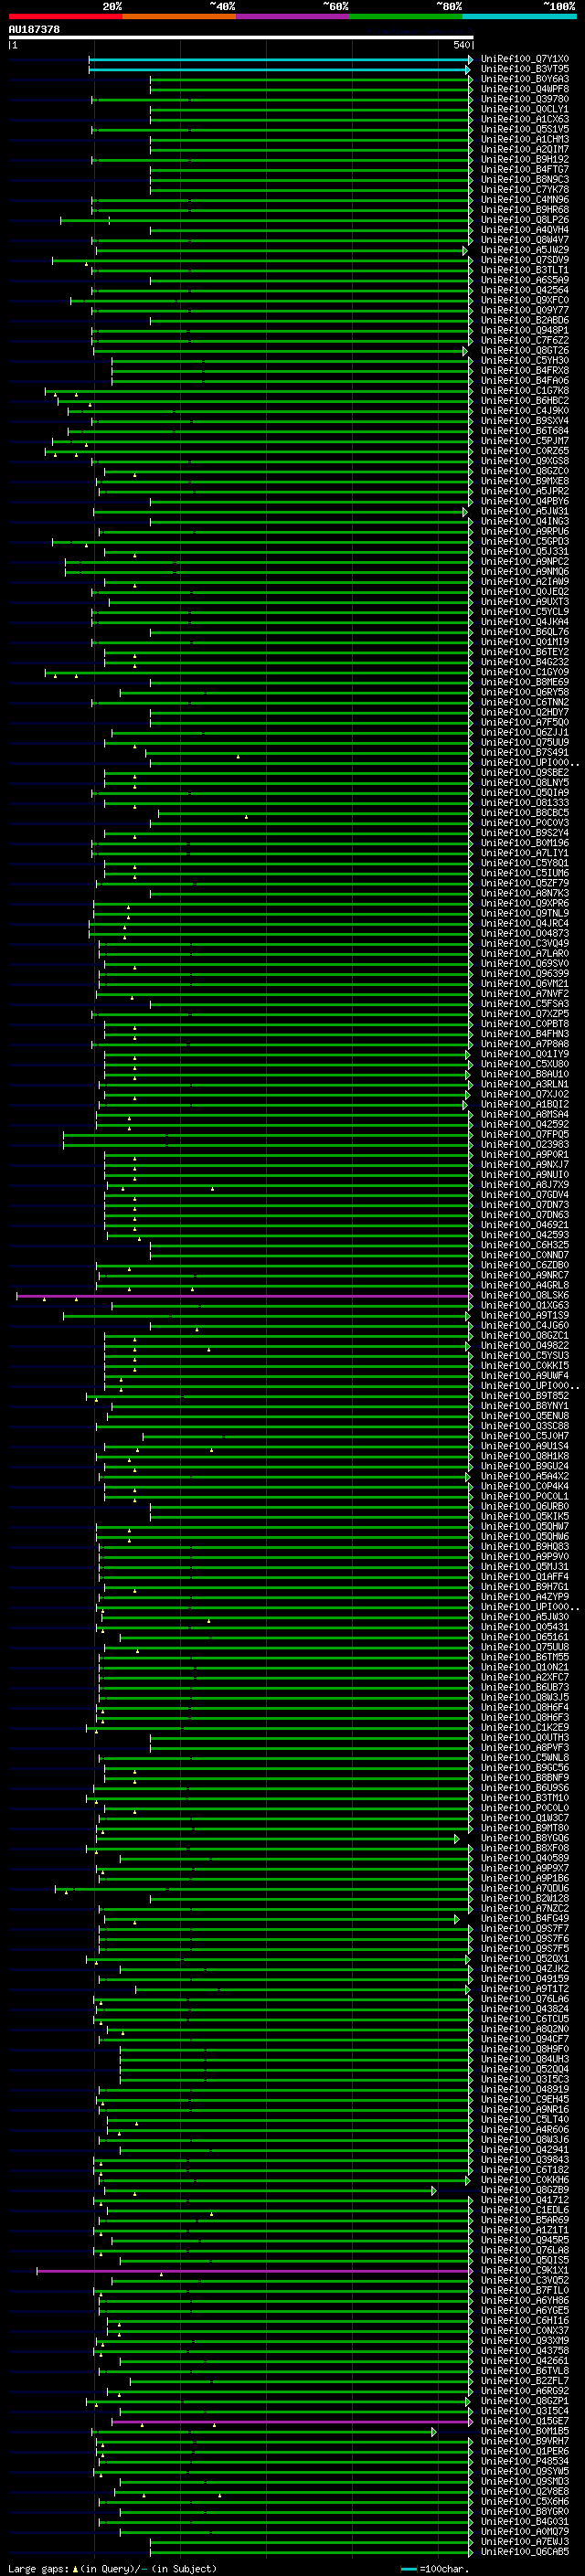The image size is (585, 2576).
Task: Select the UniRef100_B6TVL8 hit label
Action: (x=525, y=2371)
